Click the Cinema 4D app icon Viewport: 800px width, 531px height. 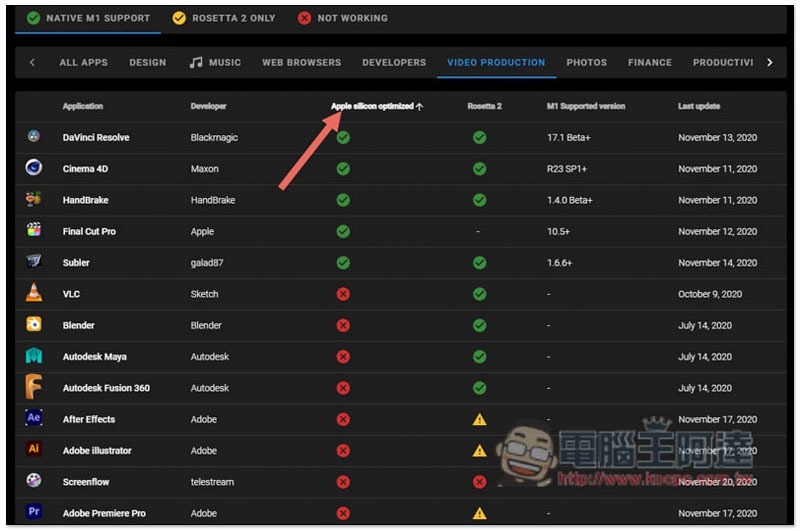coord(34,167)
